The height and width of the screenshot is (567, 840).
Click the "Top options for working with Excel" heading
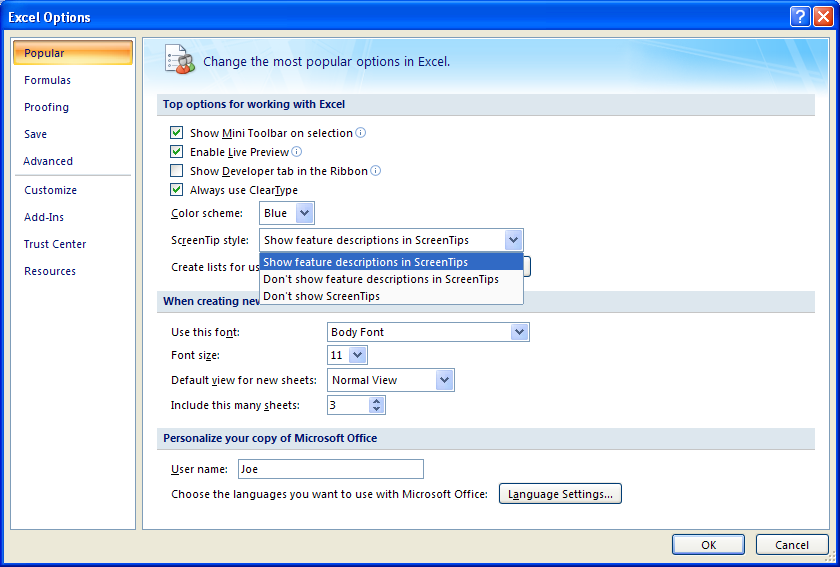[x=254, y=104]
